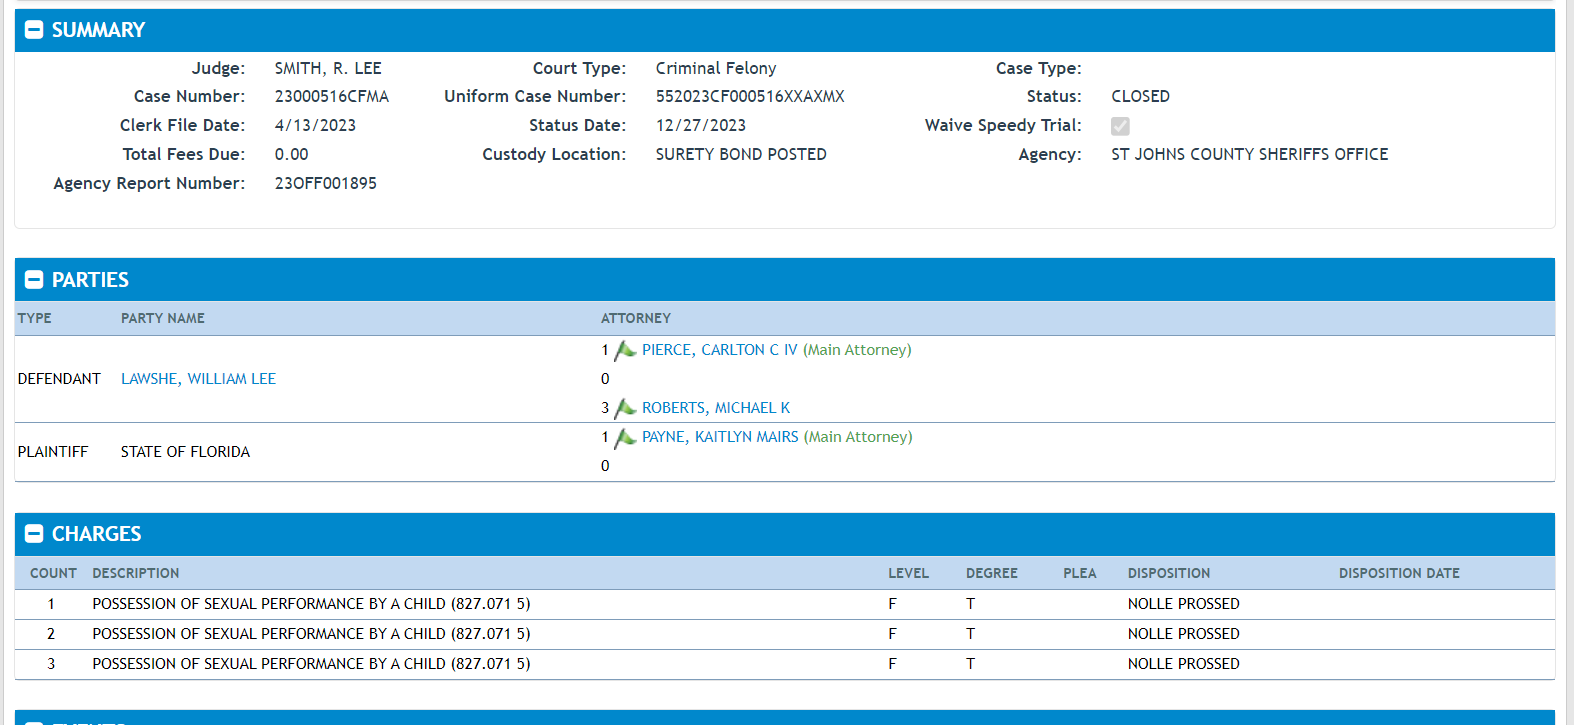1574x725 pixels.
Task: Click status date 12/27/2023
Action: (x=701, y=126)
